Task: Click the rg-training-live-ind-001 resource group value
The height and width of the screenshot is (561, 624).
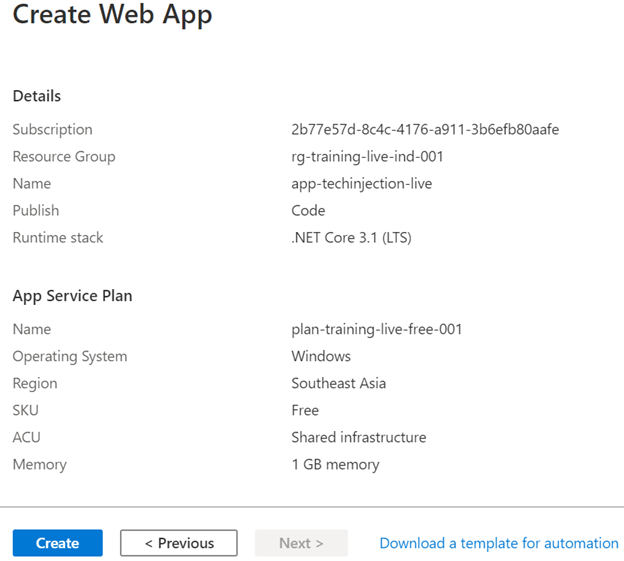Action: tap(367, 157)
